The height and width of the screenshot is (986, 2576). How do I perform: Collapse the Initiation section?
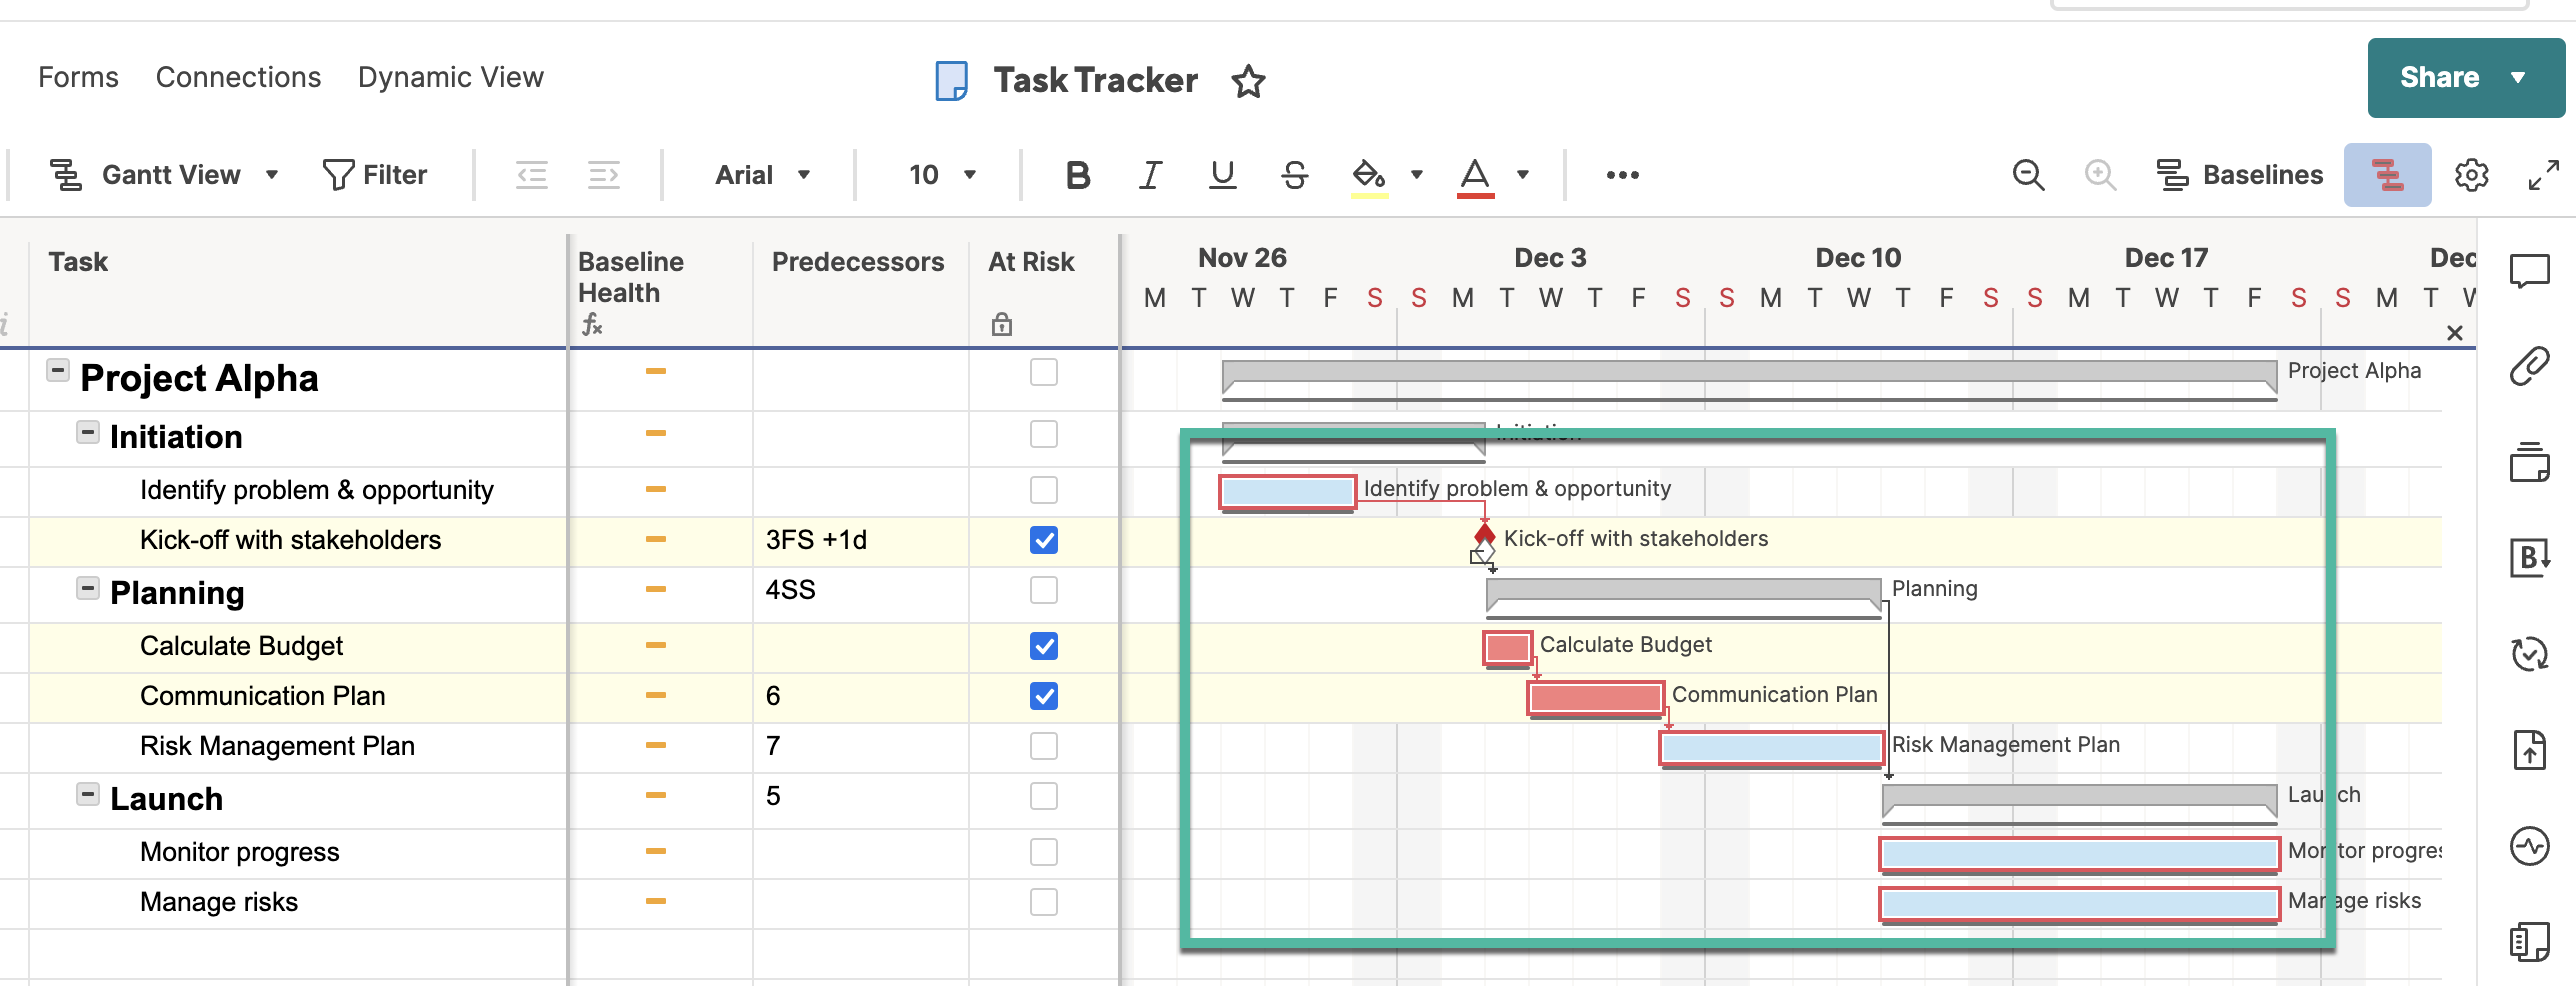(x=88, y=433)
